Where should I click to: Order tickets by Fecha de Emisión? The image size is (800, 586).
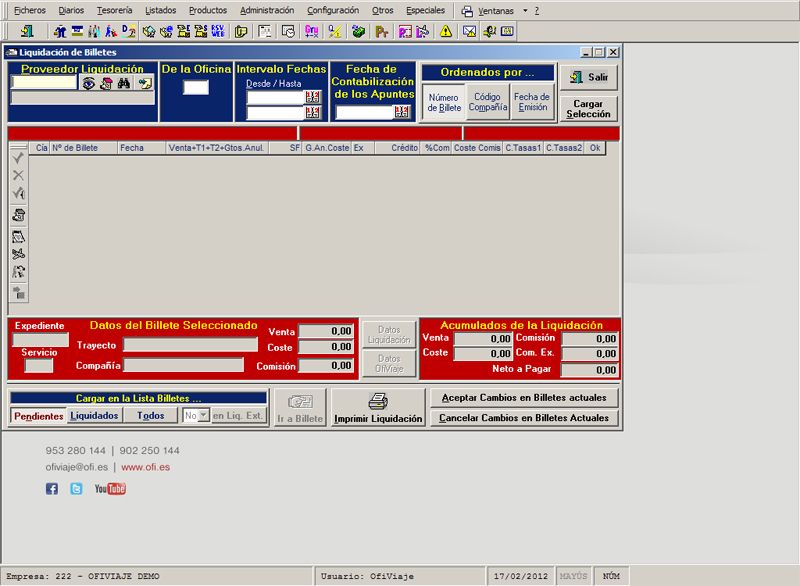click(531, 102)
